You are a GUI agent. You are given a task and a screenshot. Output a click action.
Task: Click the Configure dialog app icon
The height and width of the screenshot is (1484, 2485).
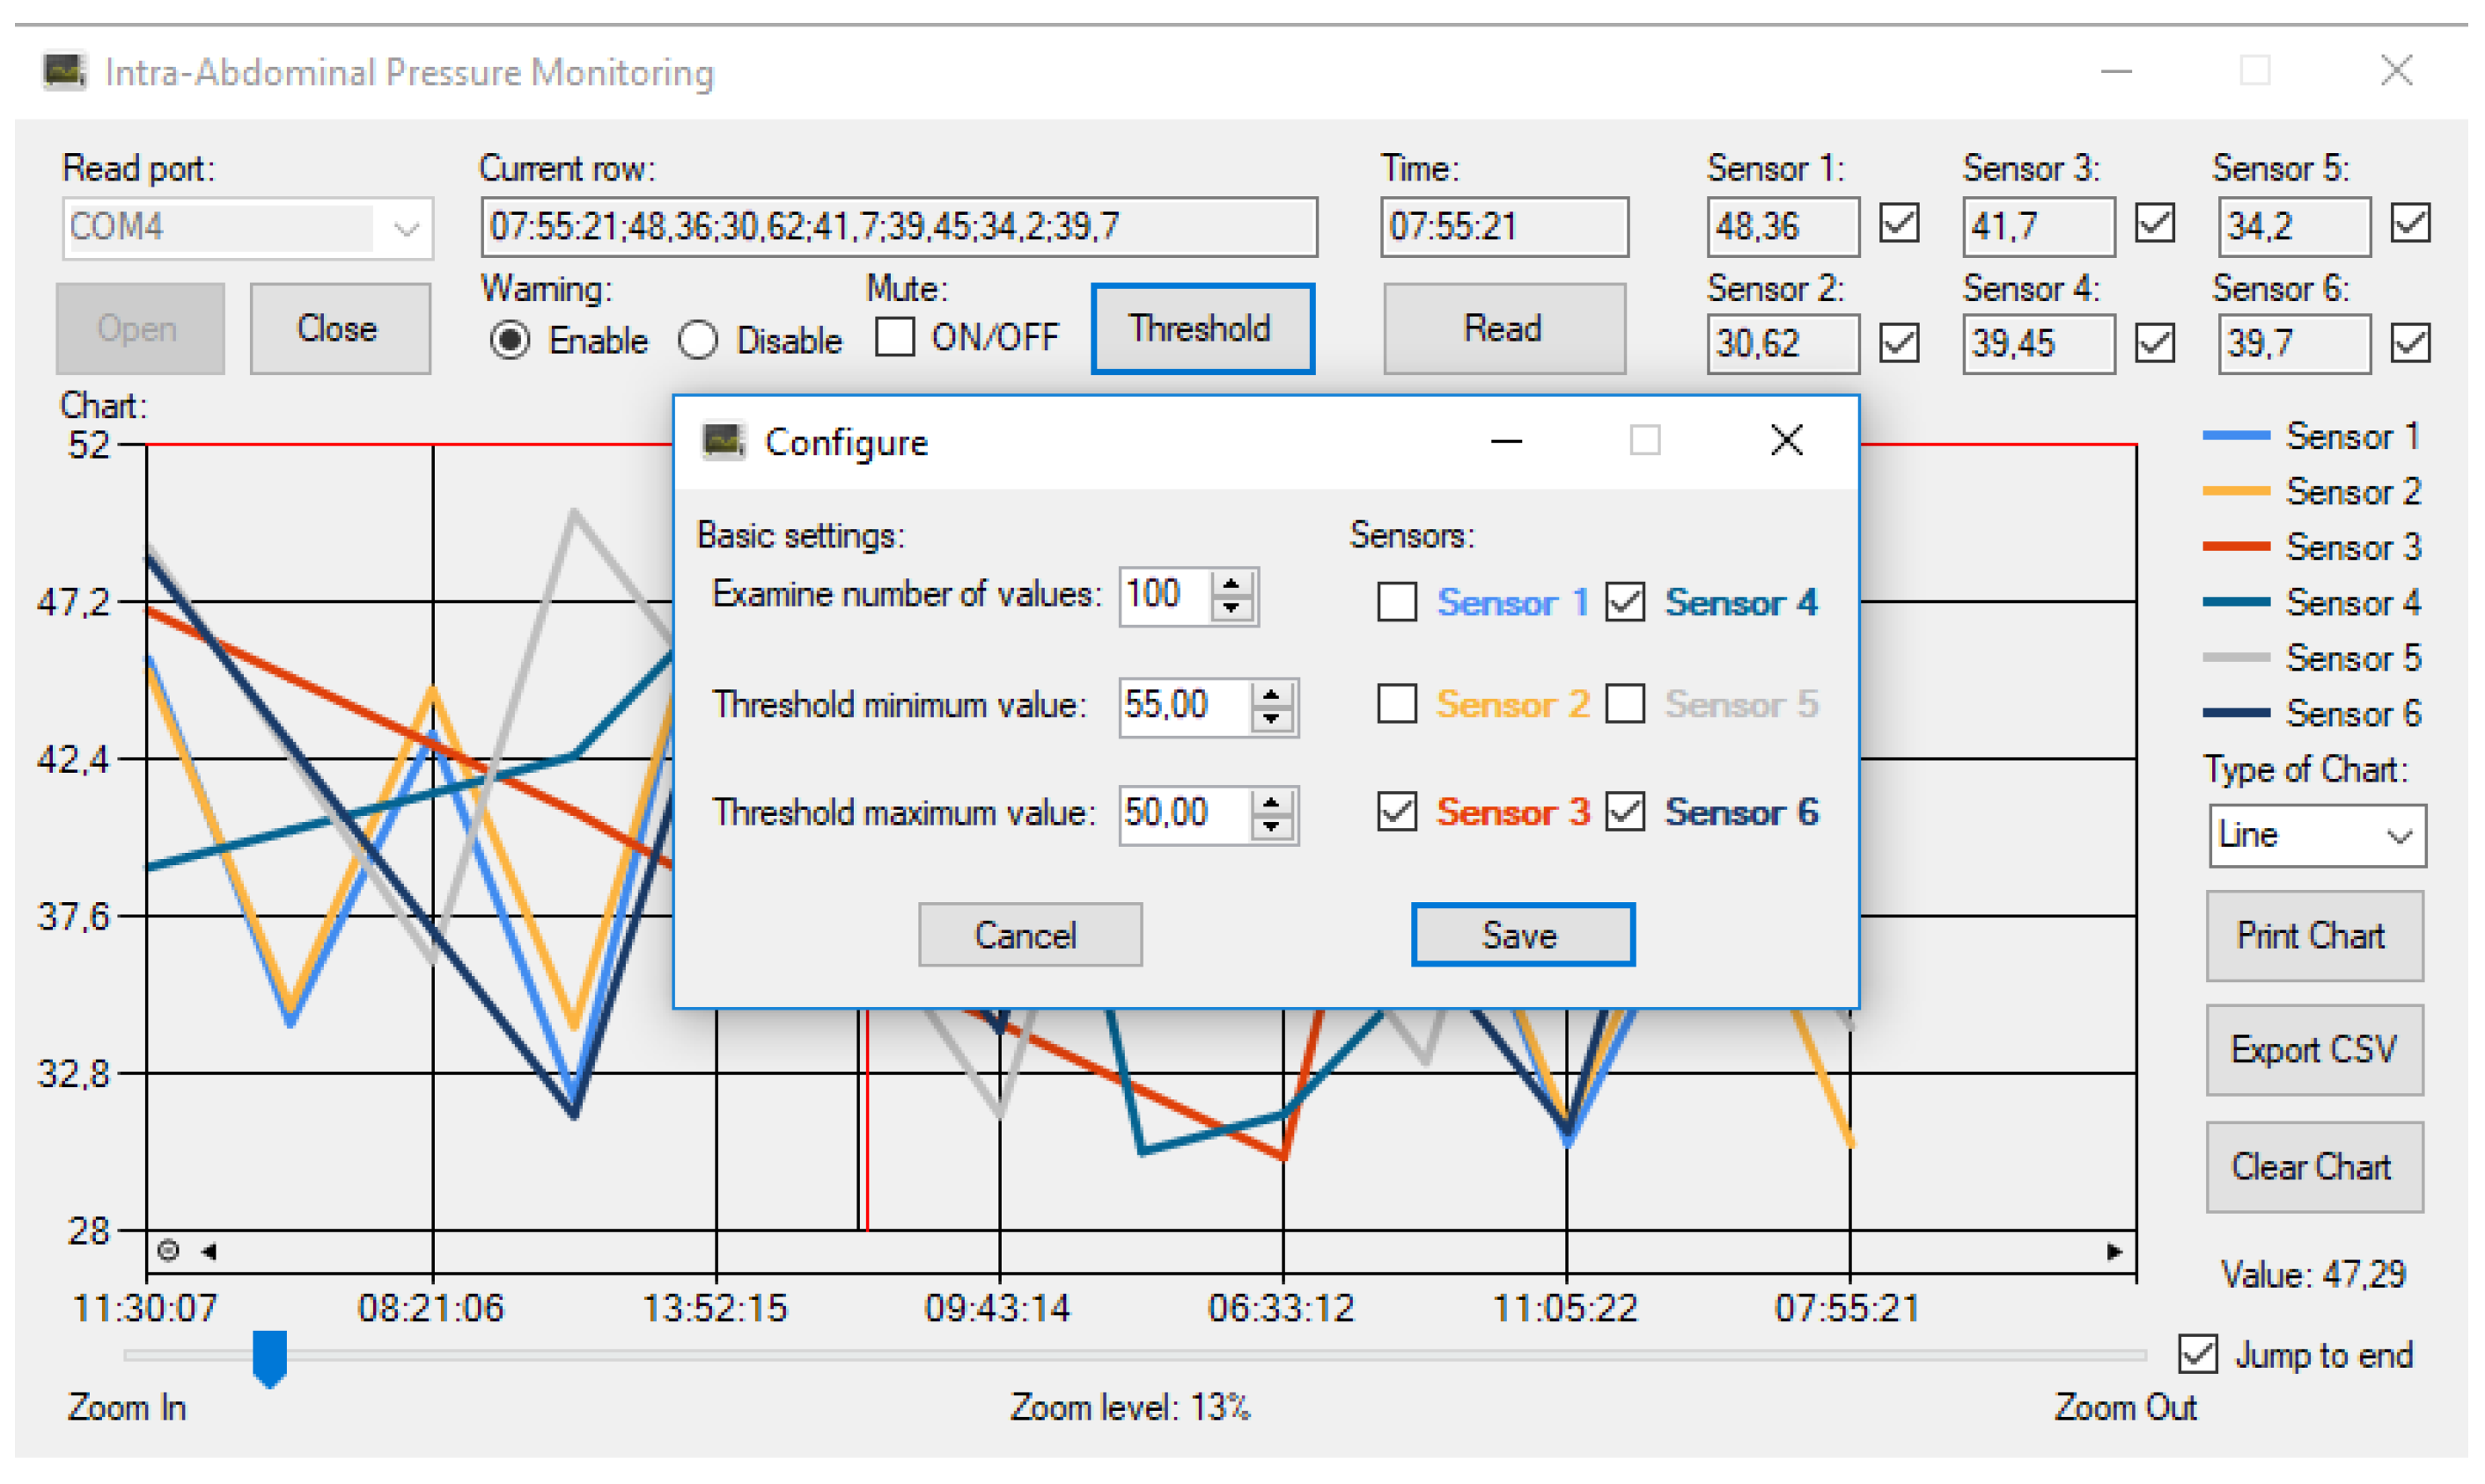pos(723,440)
